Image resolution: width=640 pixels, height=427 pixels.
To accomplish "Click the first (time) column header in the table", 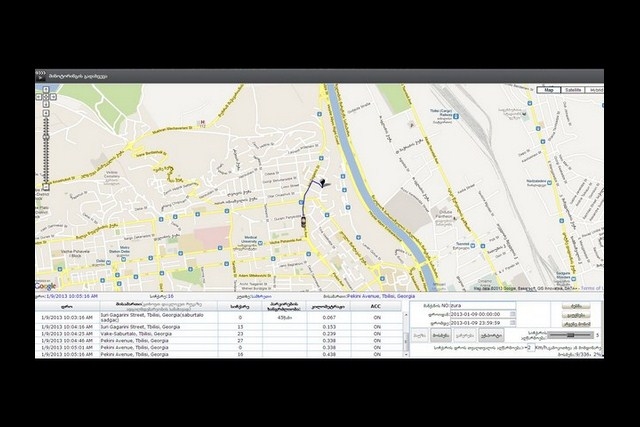I will tap(67, 306).
